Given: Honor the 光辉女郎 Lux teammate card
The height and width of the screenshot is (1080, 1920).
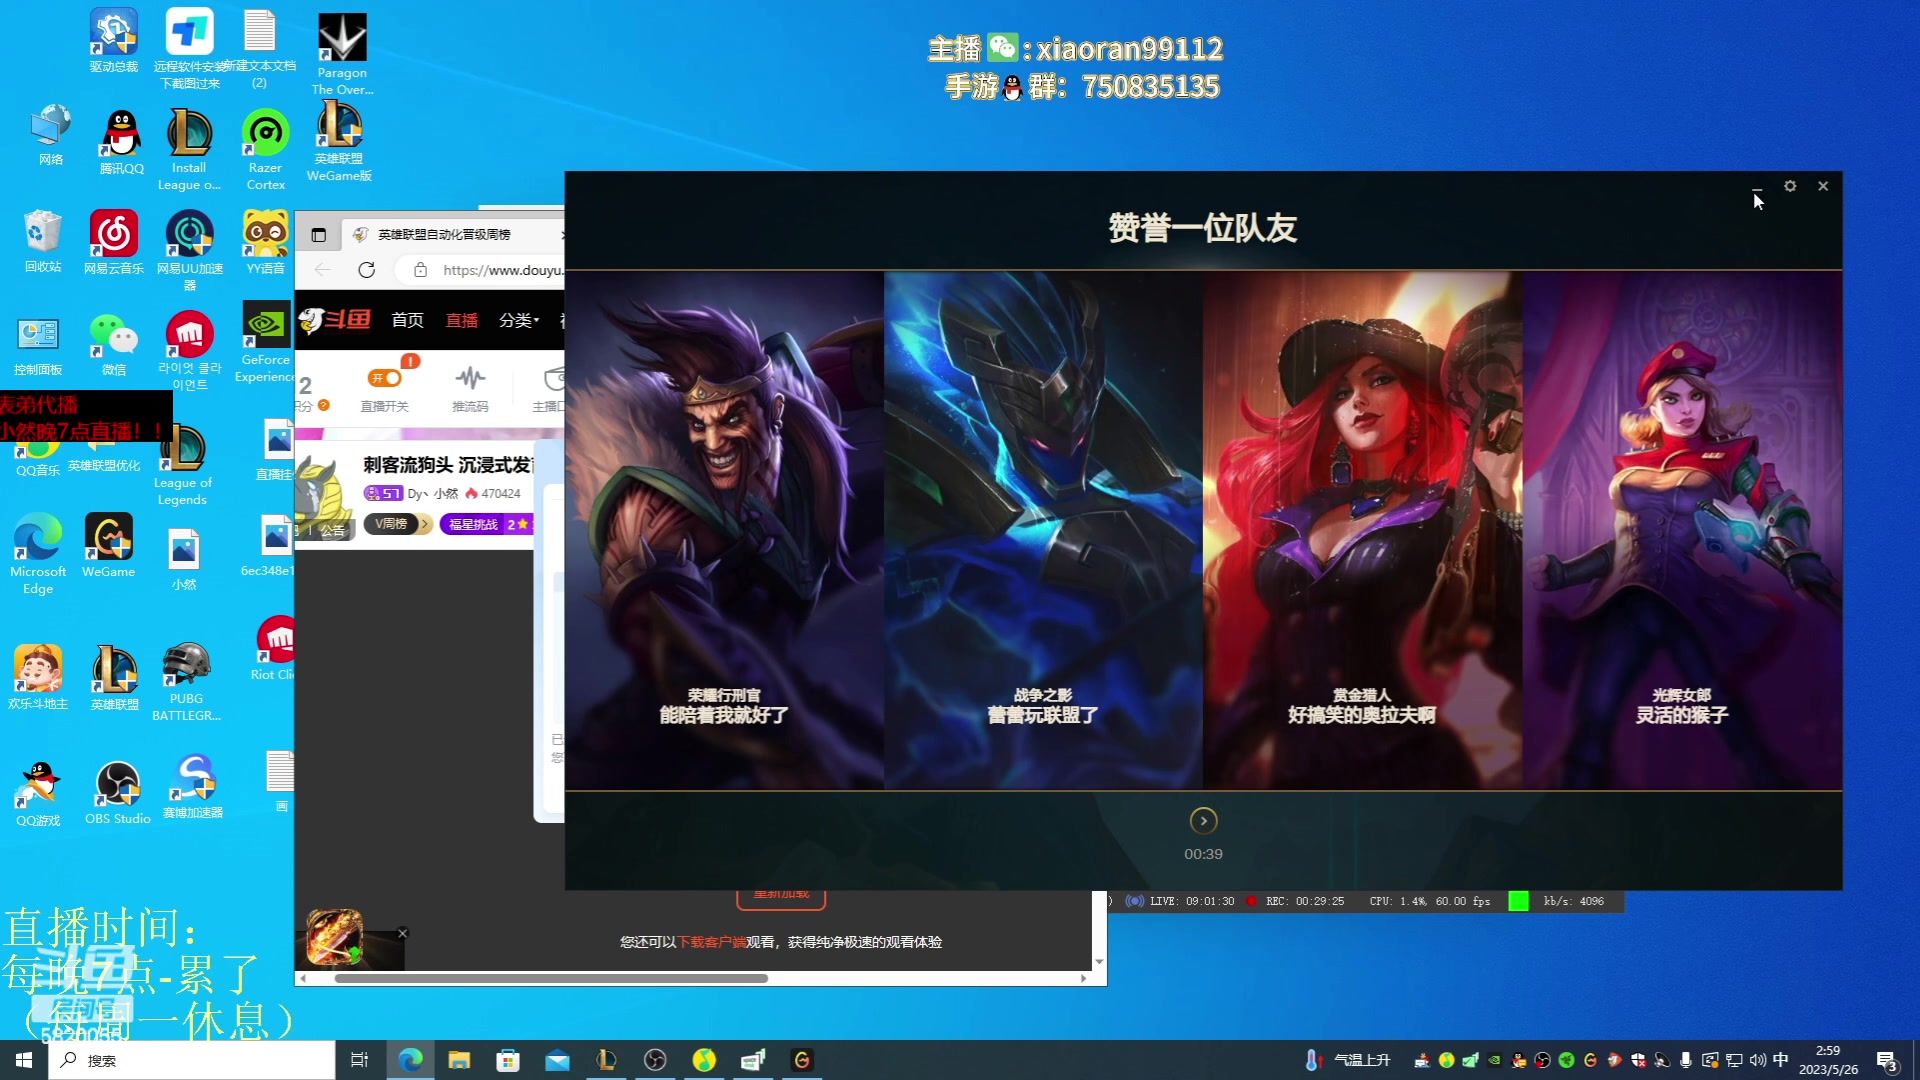Looking at the screenshot, I should point(1682,531).
